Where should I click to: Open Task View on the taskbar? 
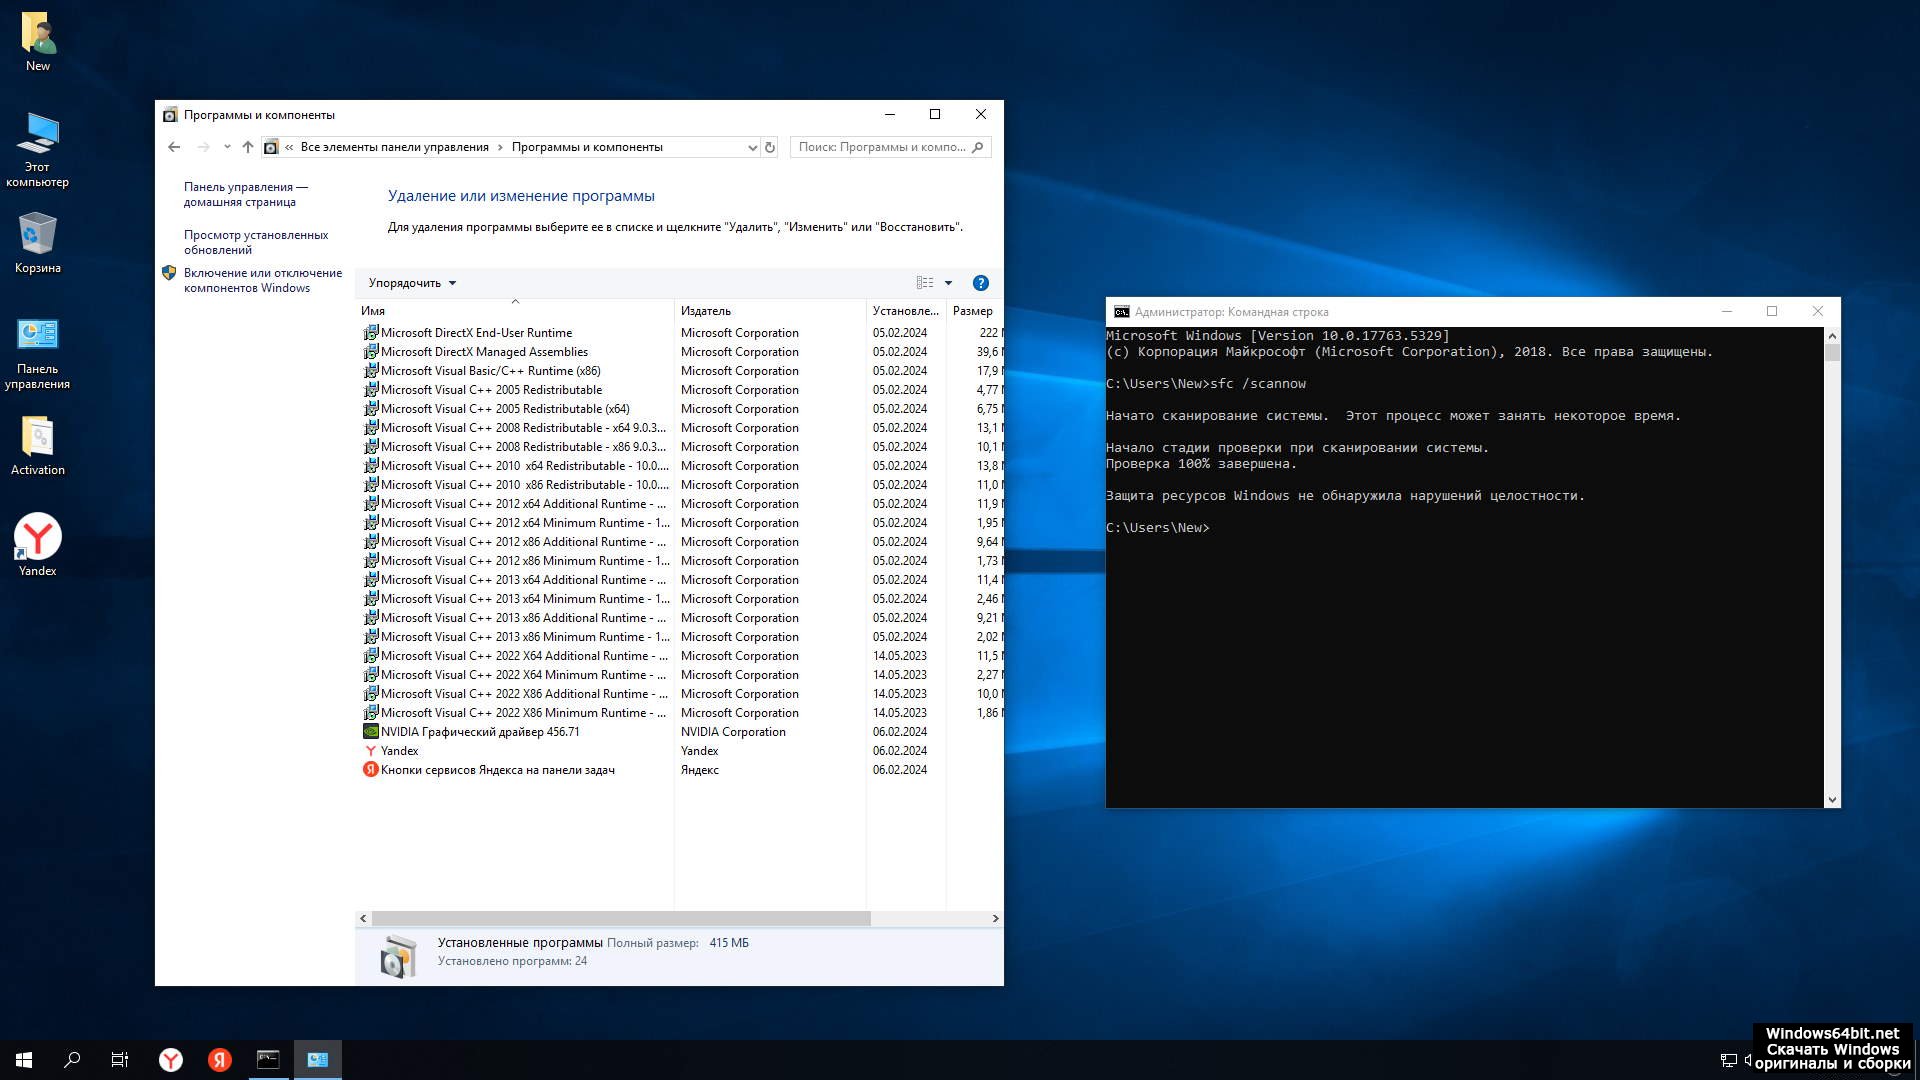tap(120, 1060)
